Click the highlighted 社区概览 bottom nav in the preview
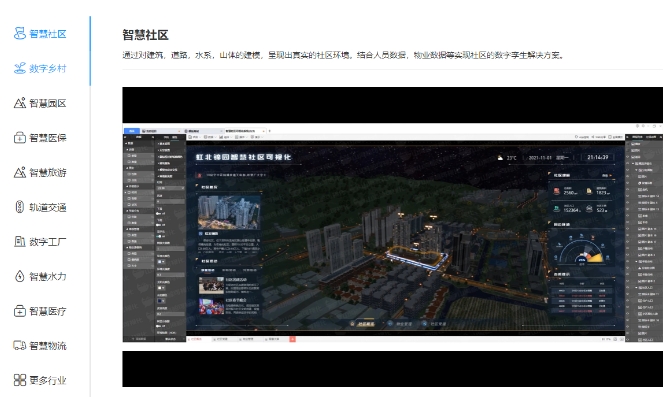This screenshot has height=397, width=664. click(362, 324)
